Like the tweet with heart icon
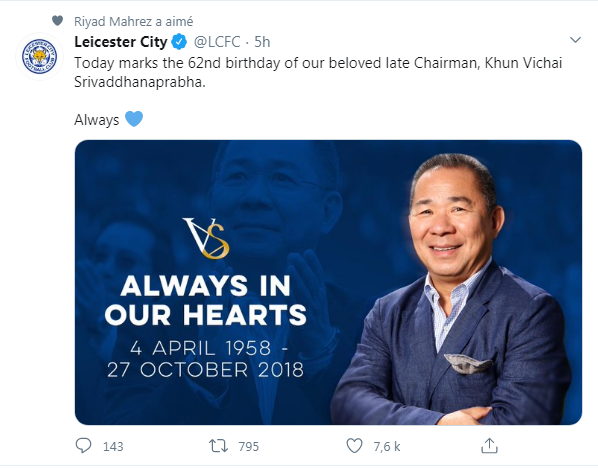598x468 pixels. (354, 445)
